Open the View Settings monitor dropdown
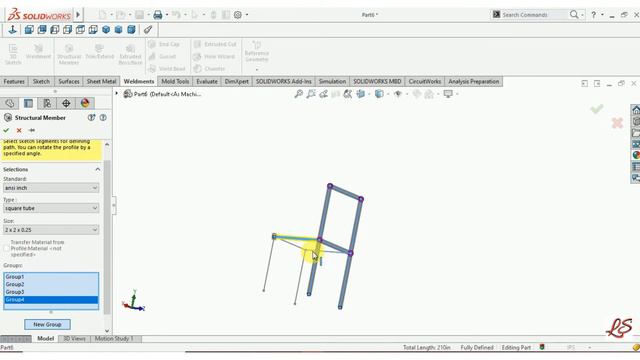This screenshot has width=640, height=360. (448, 94)
